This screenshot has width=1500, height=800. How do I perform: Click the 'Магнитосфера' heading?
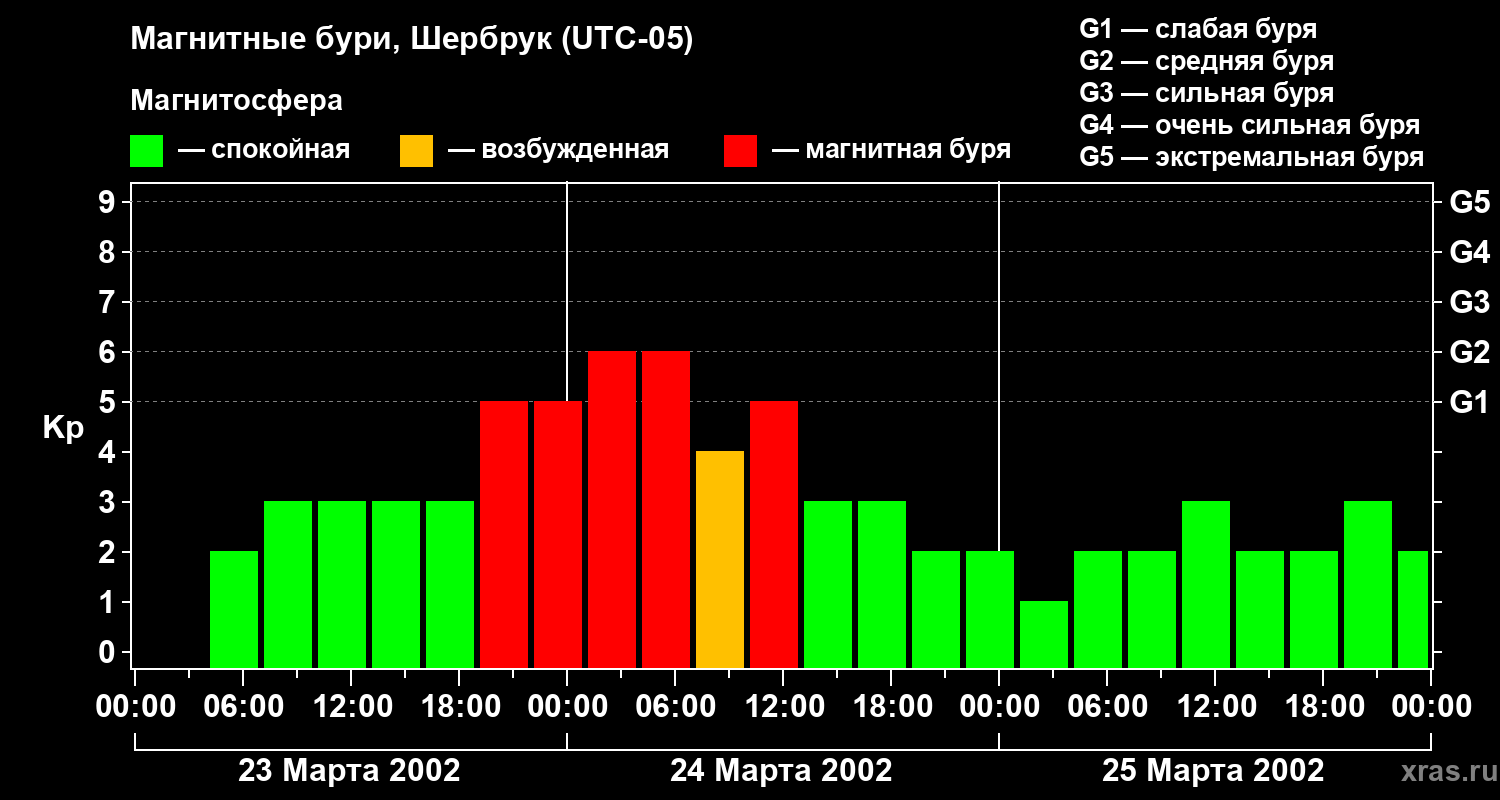pyautogui.click(x=236, y=101)
